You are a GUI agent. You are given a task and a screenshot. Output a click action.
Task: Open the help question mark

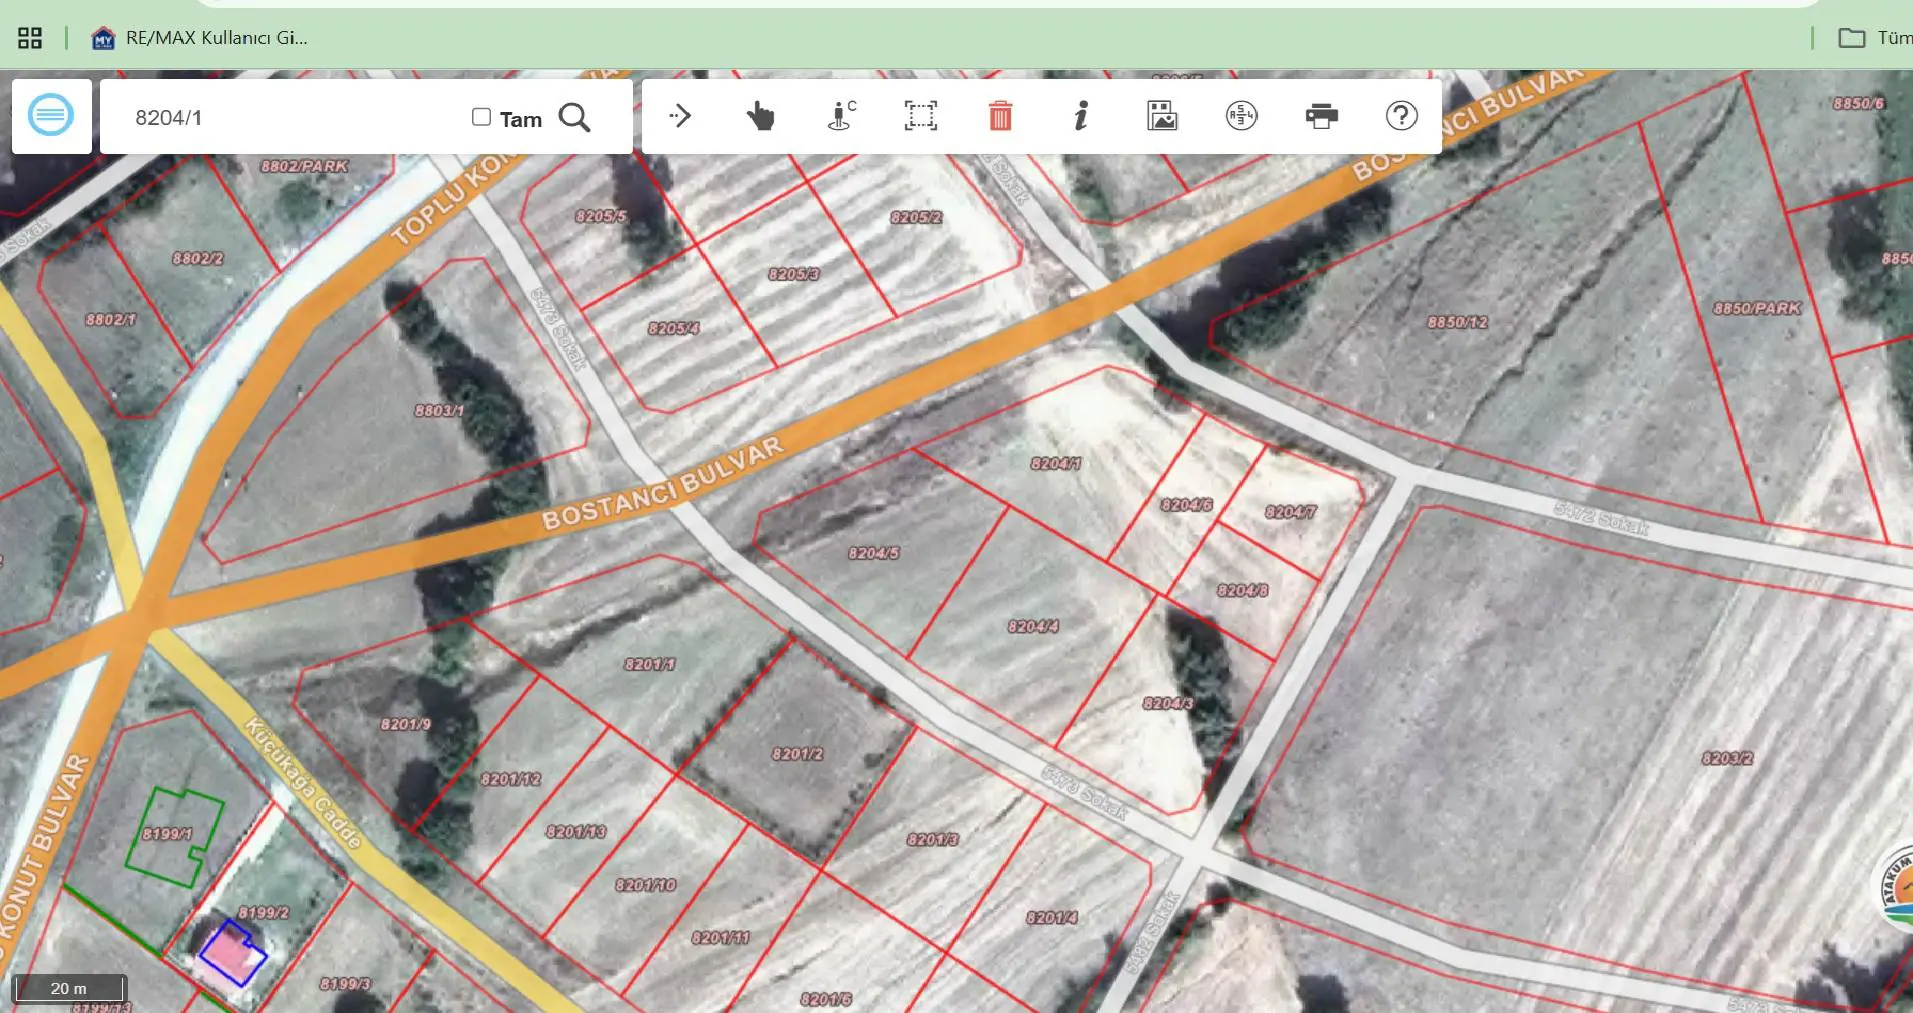[1401, 116]
